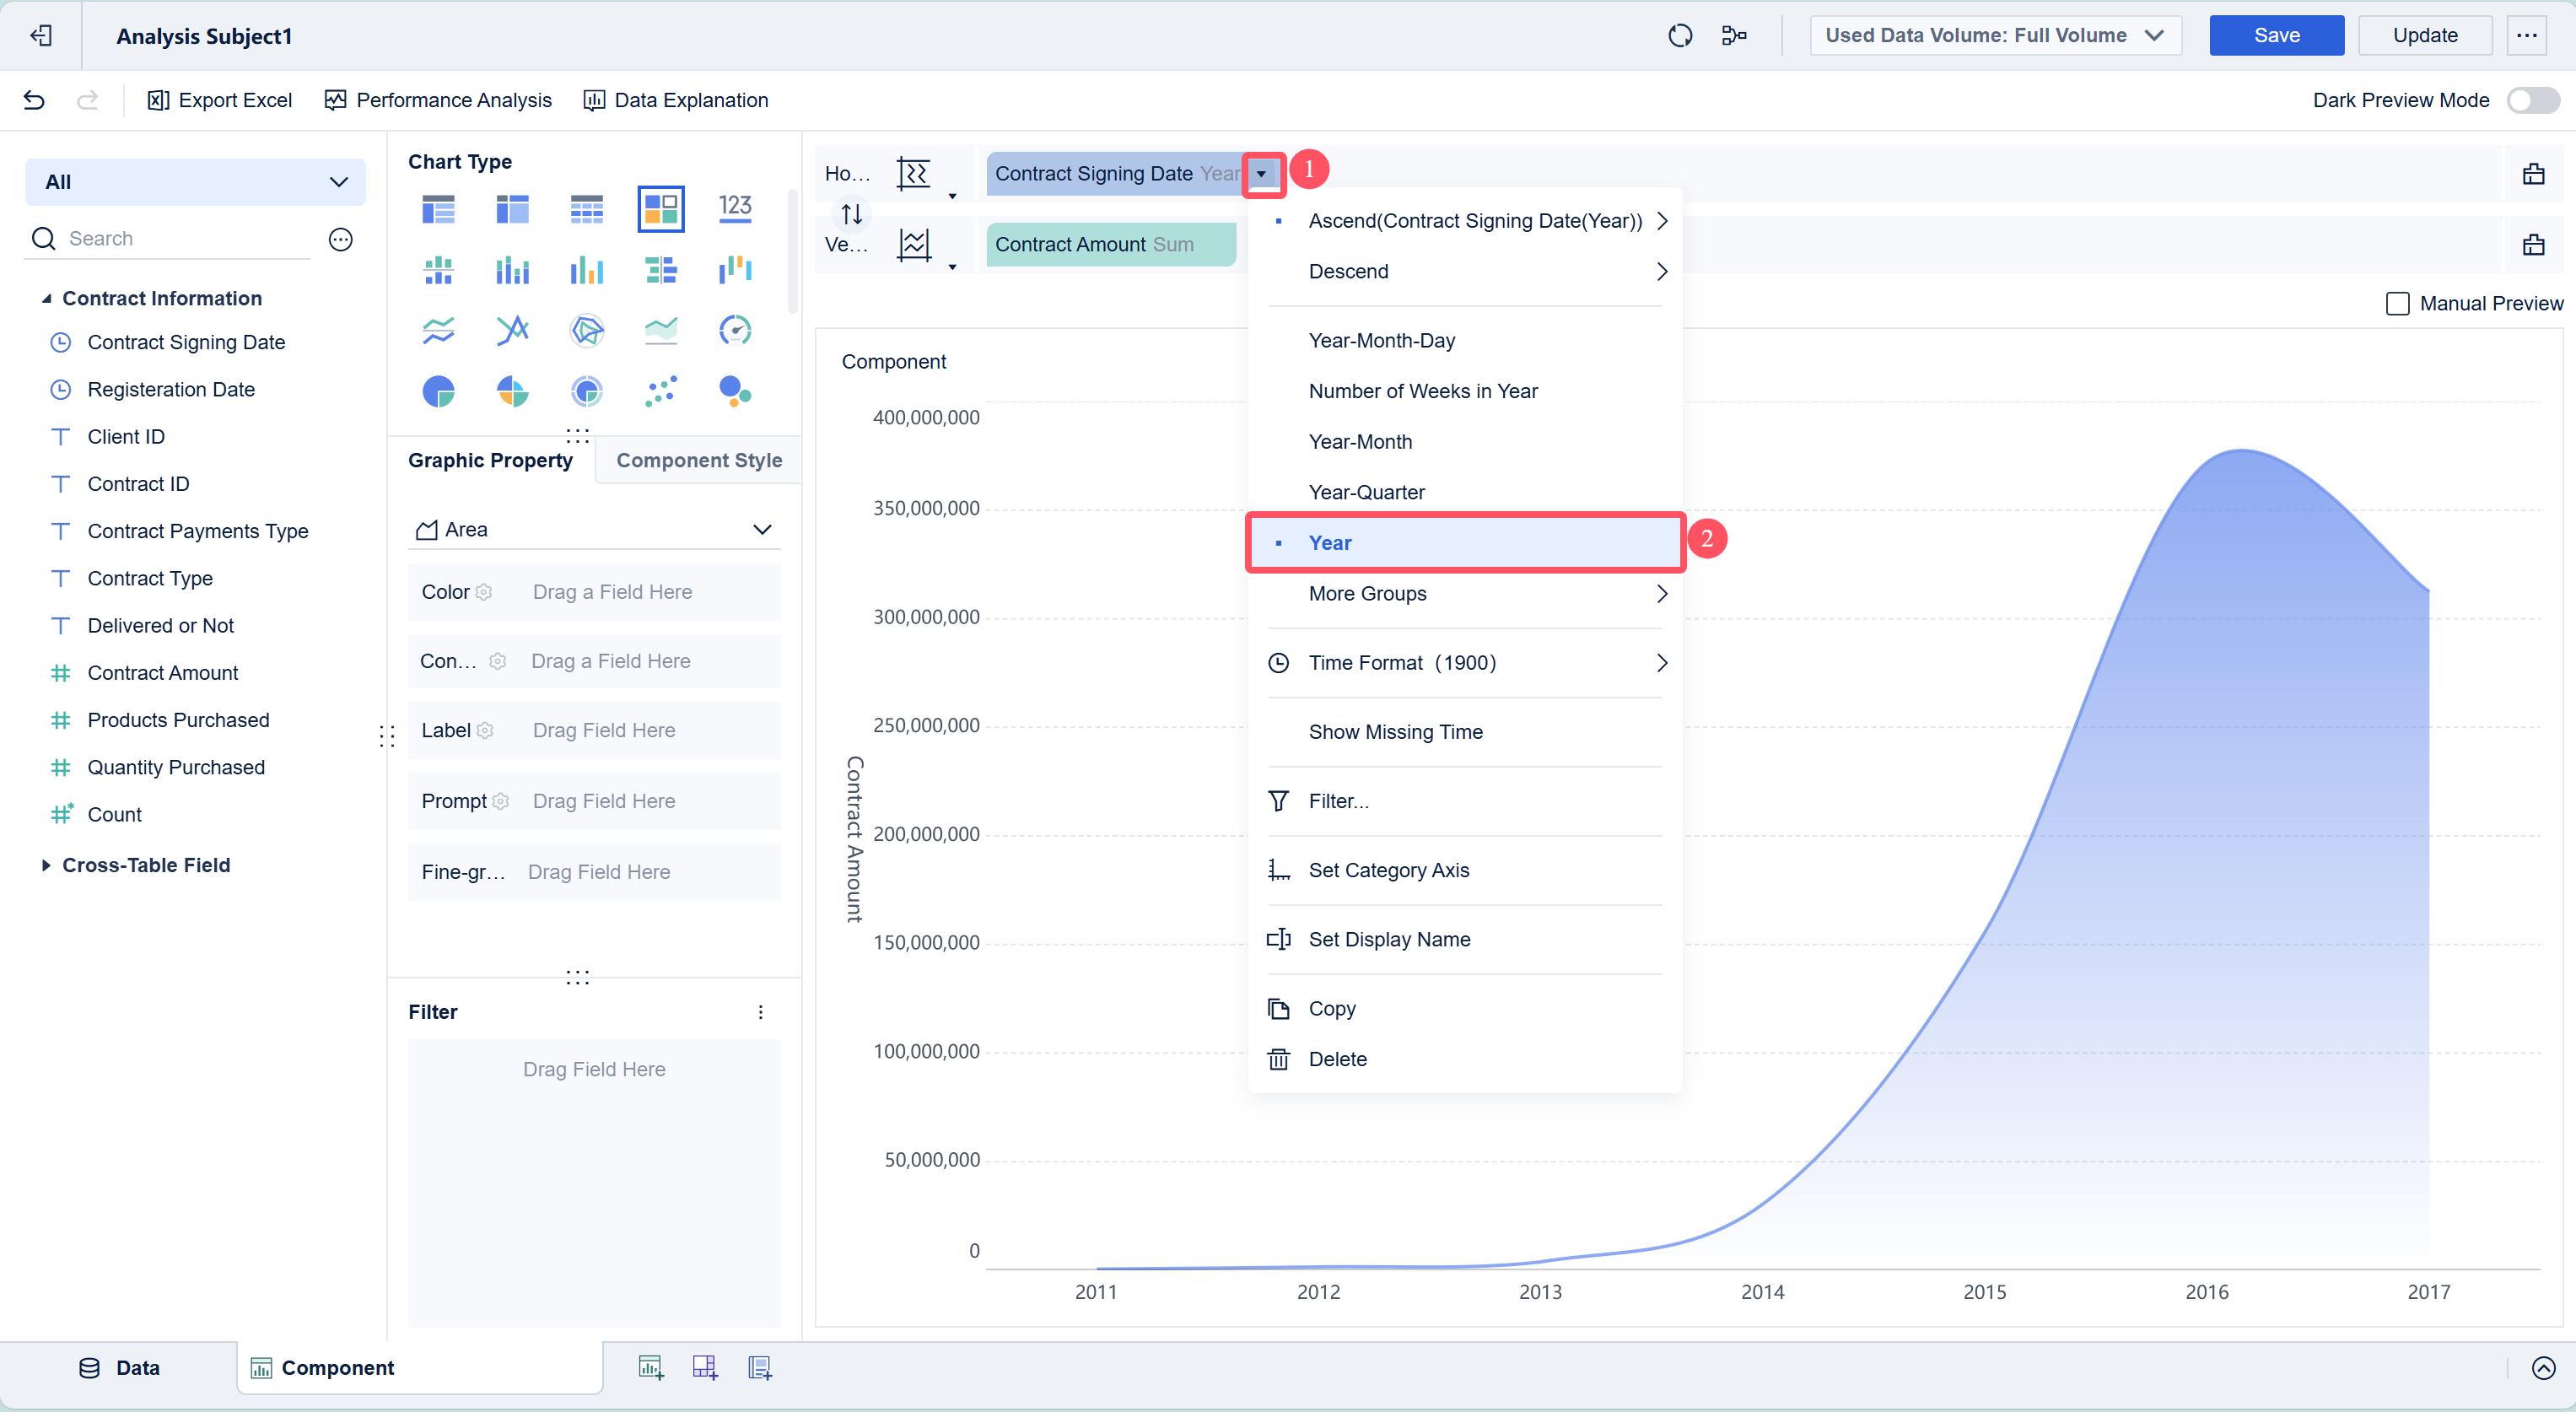Check the Manual Preview checkbox
Image resolution: width=2576 pixels, height=1412 pixels.
click(2397, 304)
